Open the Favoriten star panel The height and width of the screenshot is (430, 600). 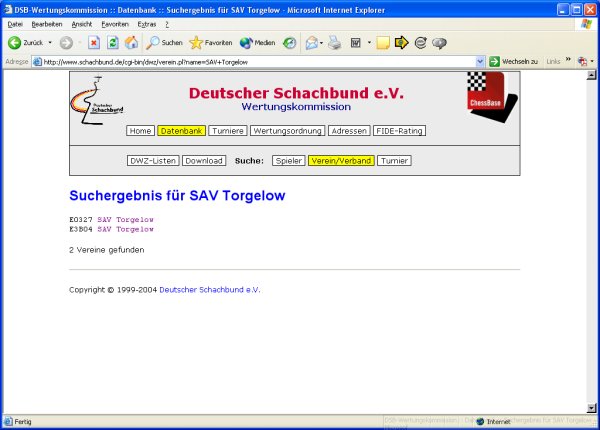[x=210, y=43]
